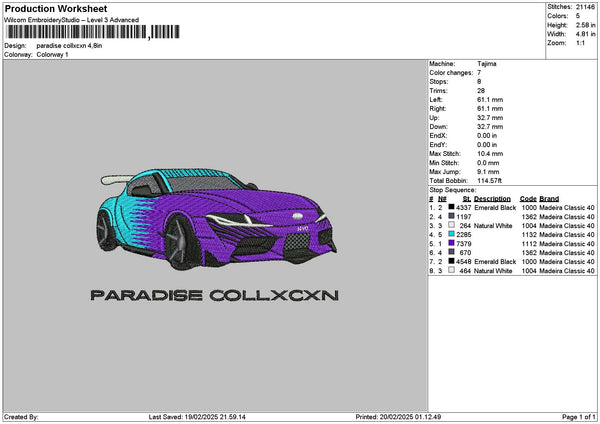Select the Height value 2.58 in

(585, 25)
